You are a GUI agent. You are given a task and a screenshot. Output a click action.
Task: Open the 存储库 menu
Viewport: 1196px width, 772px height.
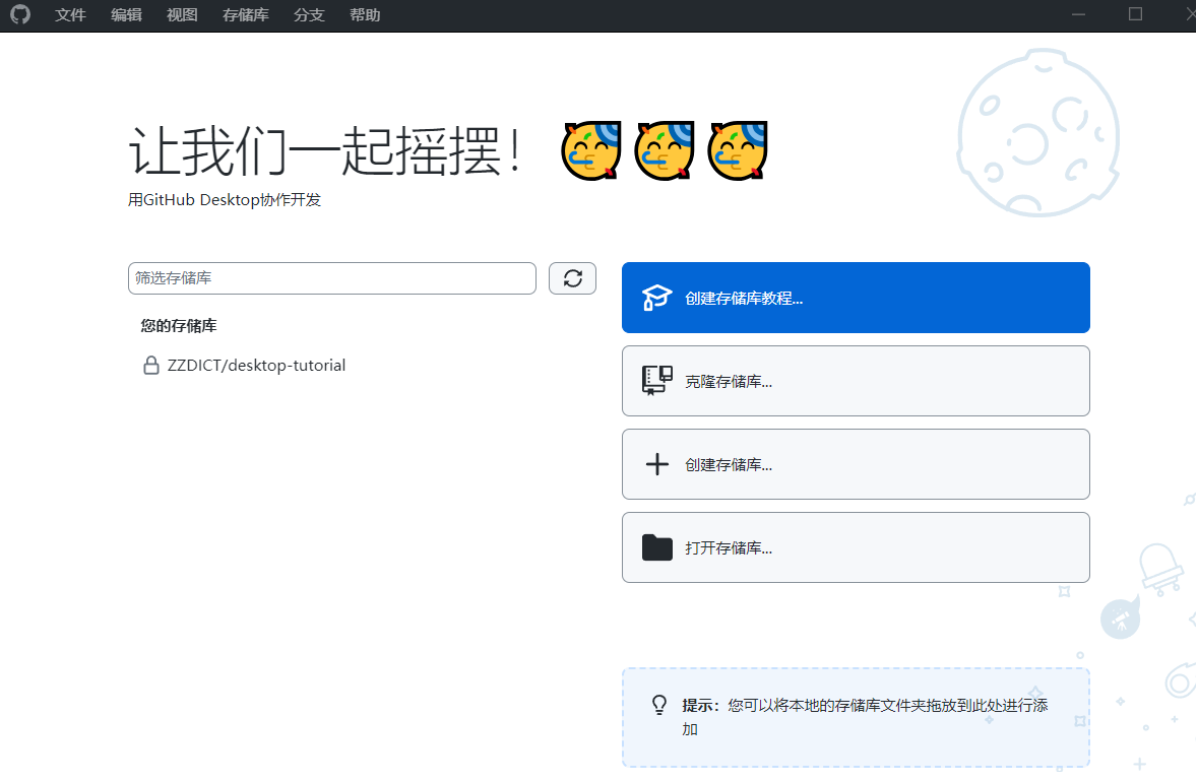(x=246, y=15)
